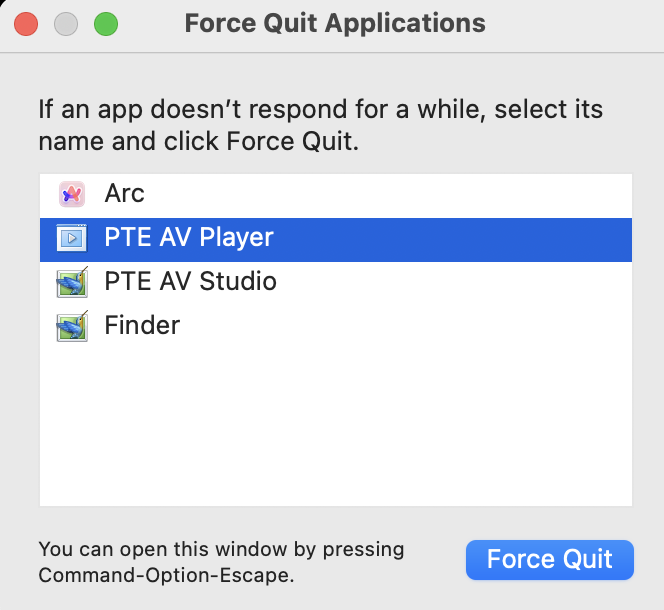Screen dimensions: 664x610
Task: Click the PTE AV Player icon
Action: tap(72, 238)
